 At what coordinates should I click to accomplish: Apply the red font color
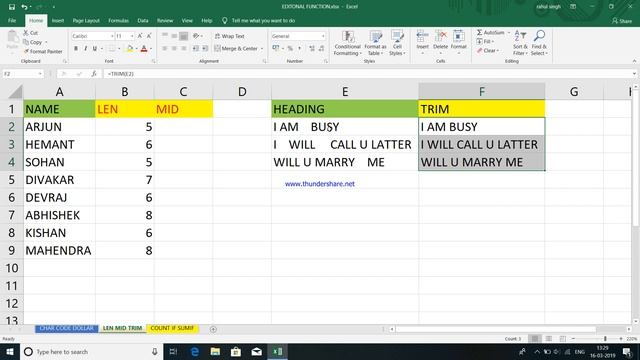(x=144, y=49)
